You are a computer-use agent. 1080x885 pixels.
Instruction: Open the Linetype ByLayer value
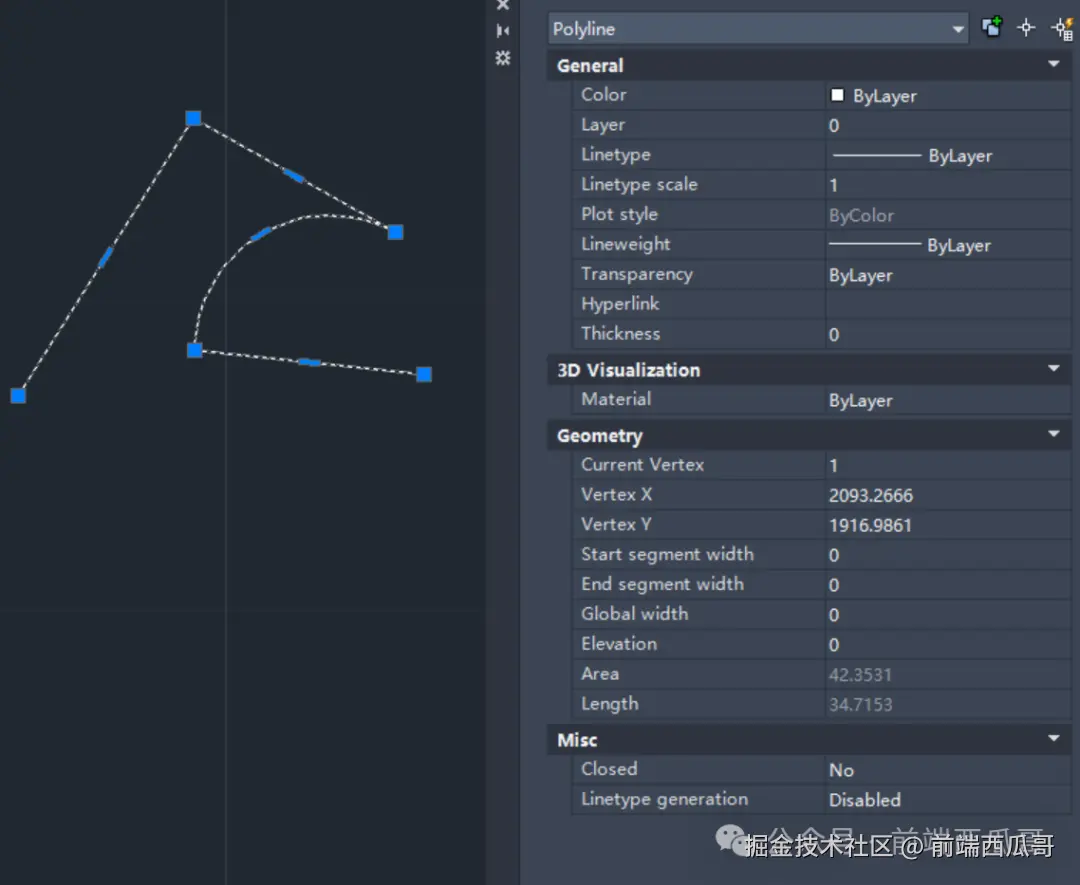(948, 156)
